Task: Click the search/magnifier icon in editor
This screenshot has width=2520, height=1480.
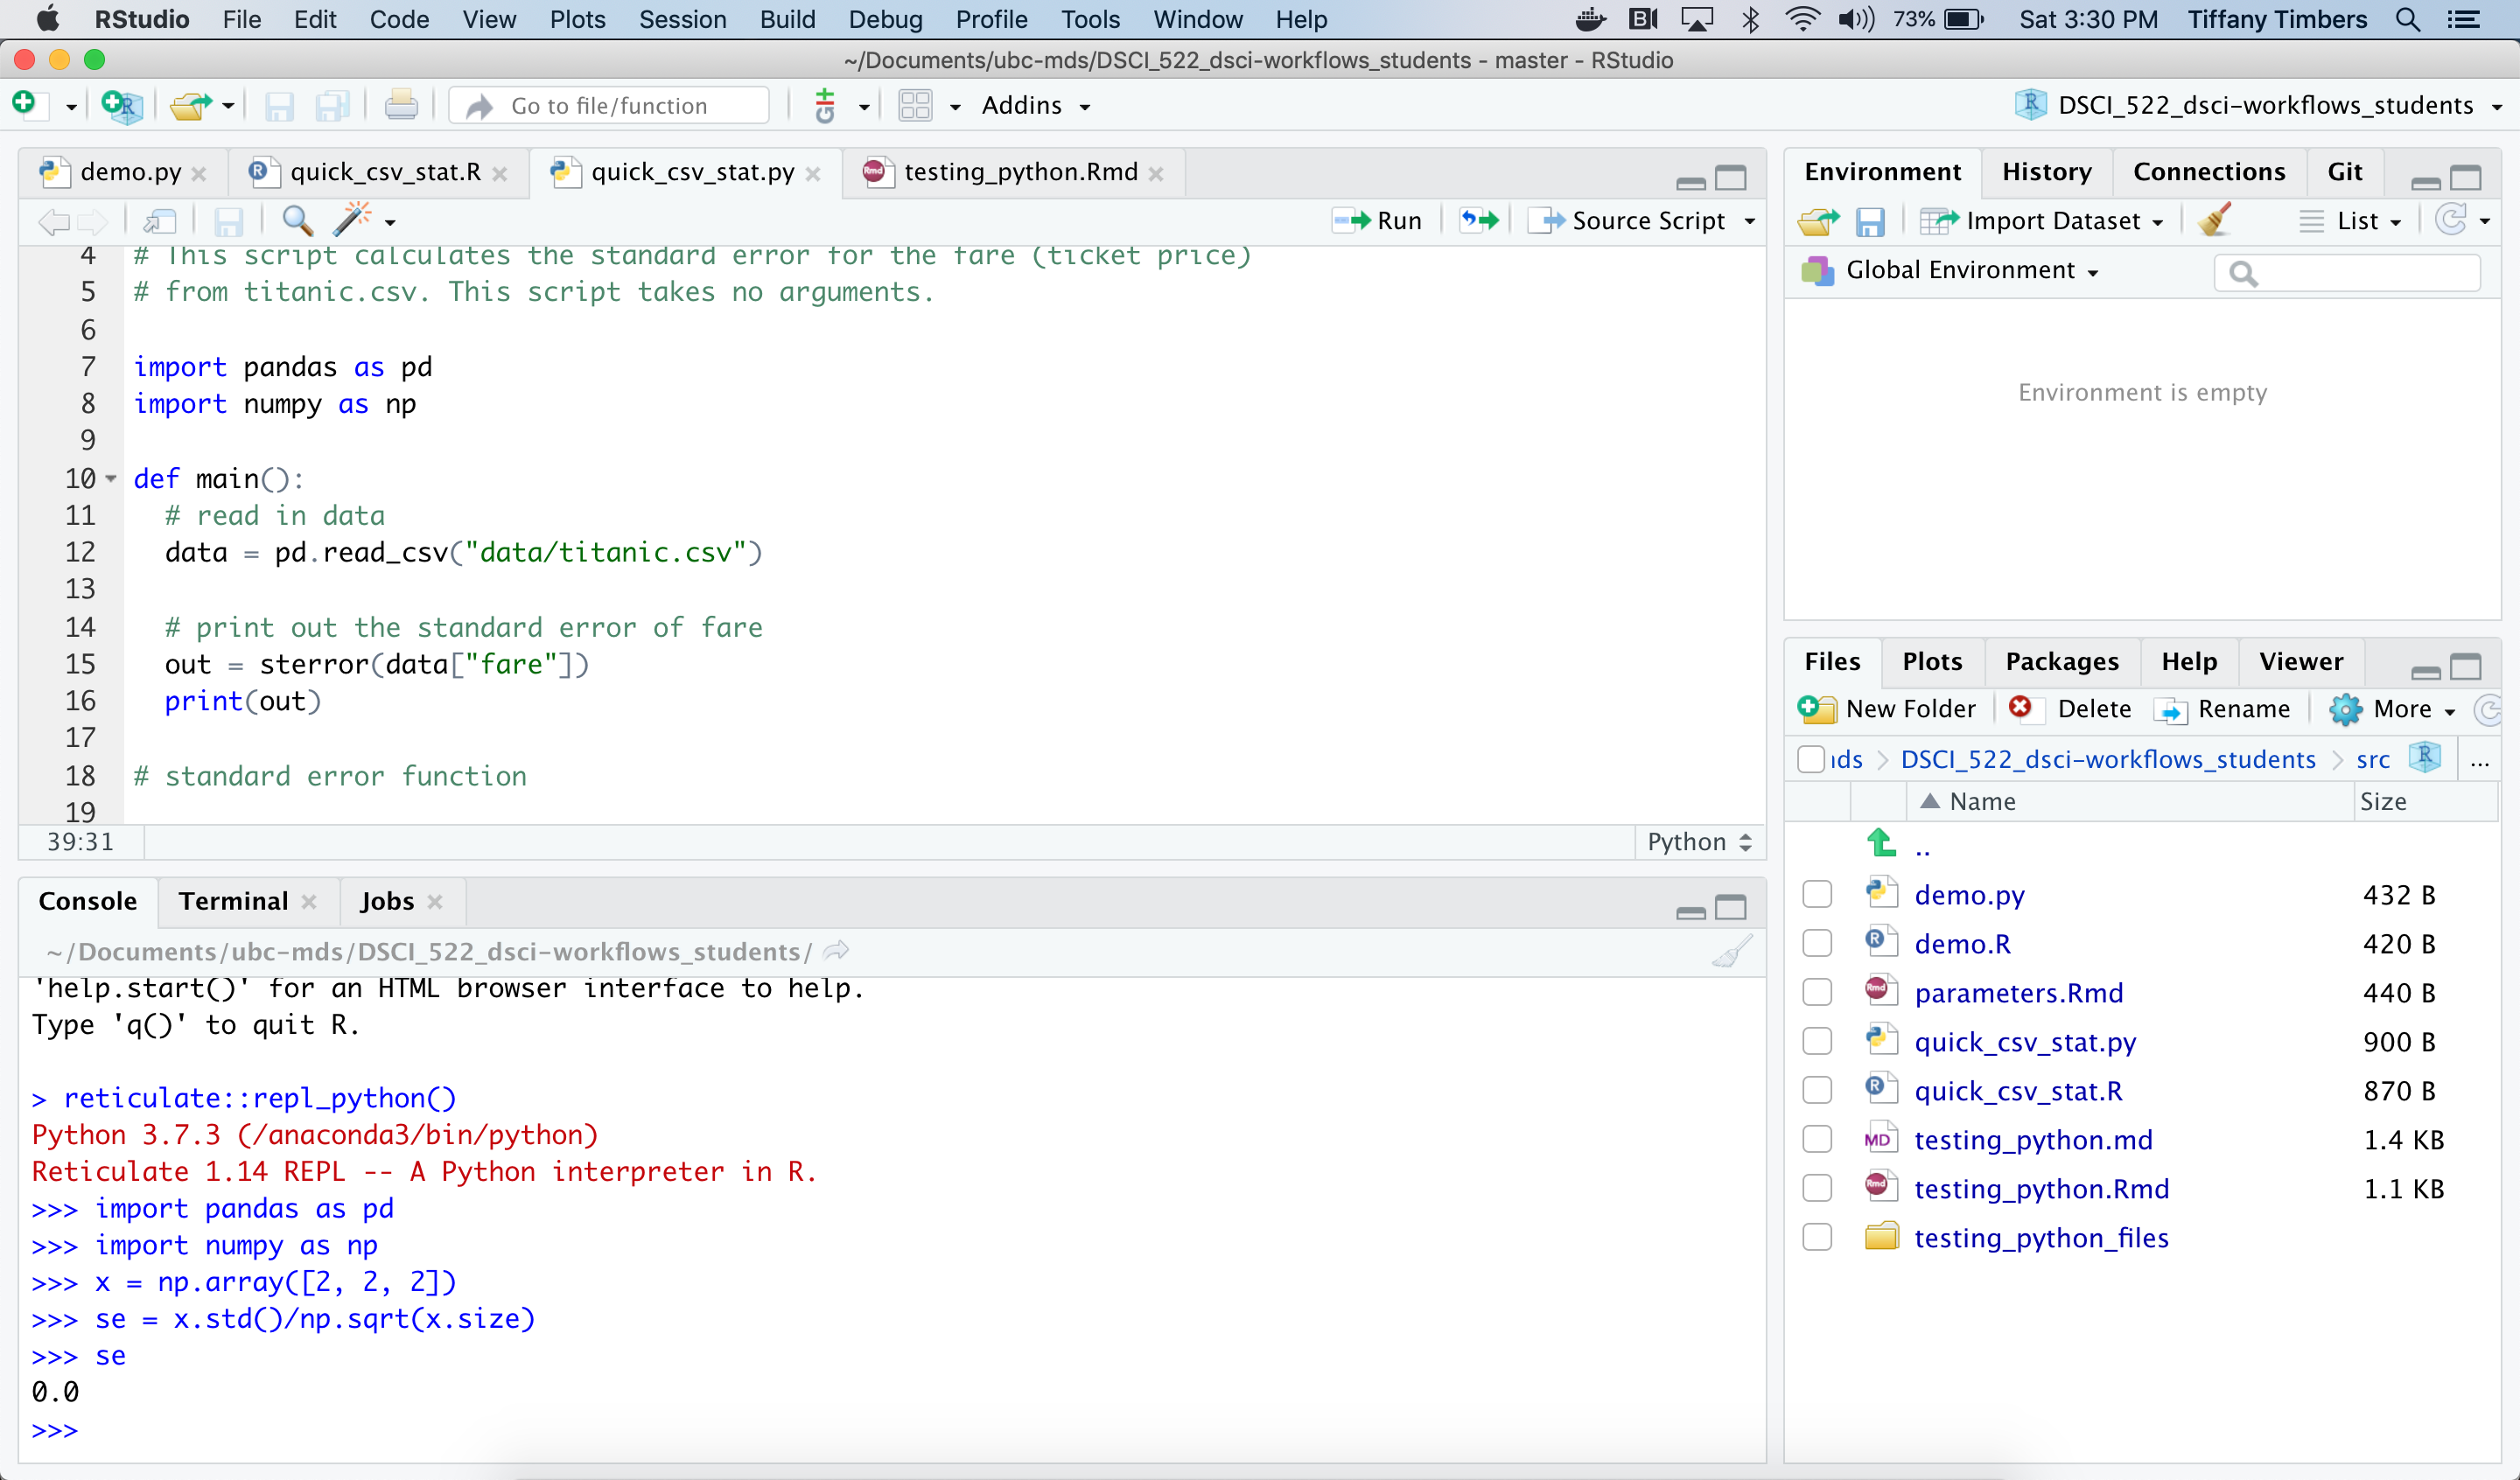Action: coord(294,219)
